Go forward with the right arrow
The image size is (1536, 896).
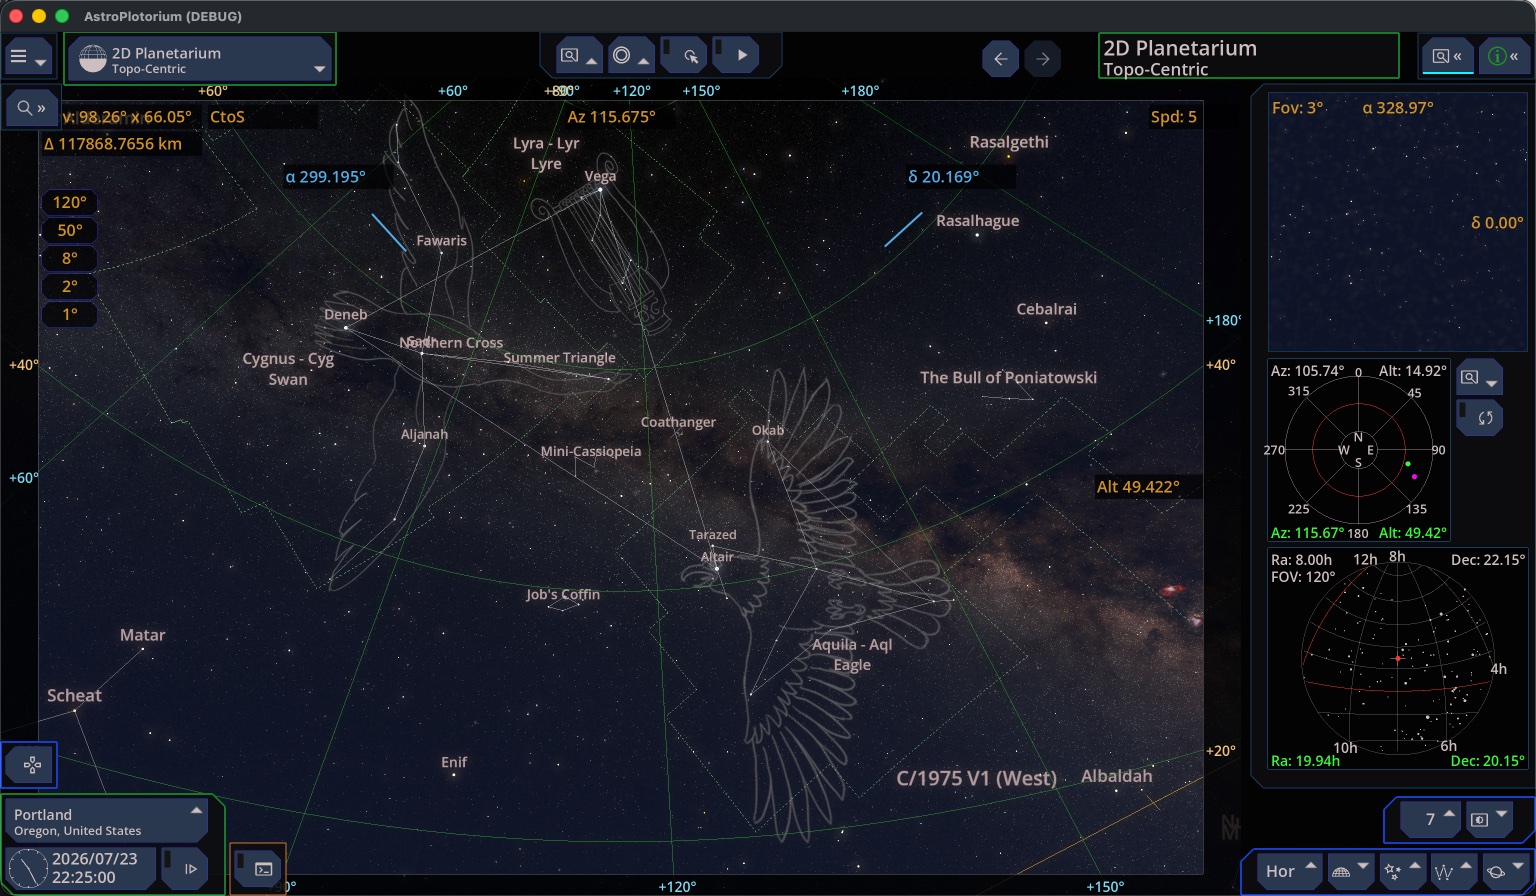(x=1042, y=59)
